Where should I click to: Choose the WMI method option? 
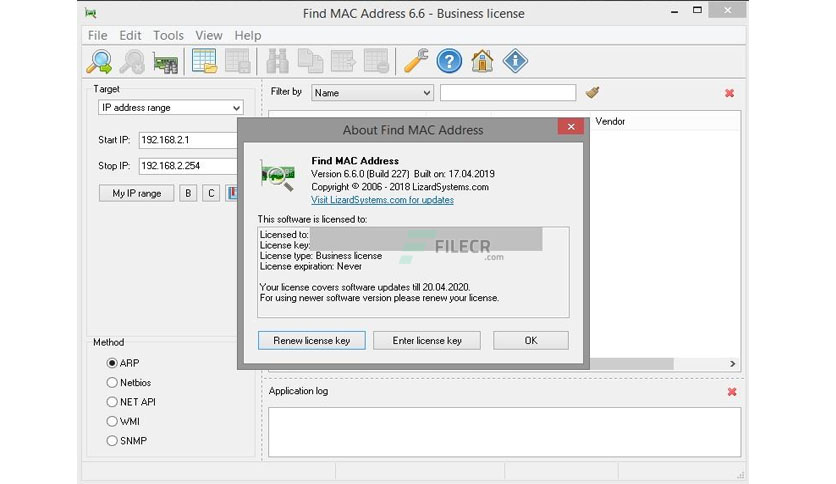pos(111,421)
